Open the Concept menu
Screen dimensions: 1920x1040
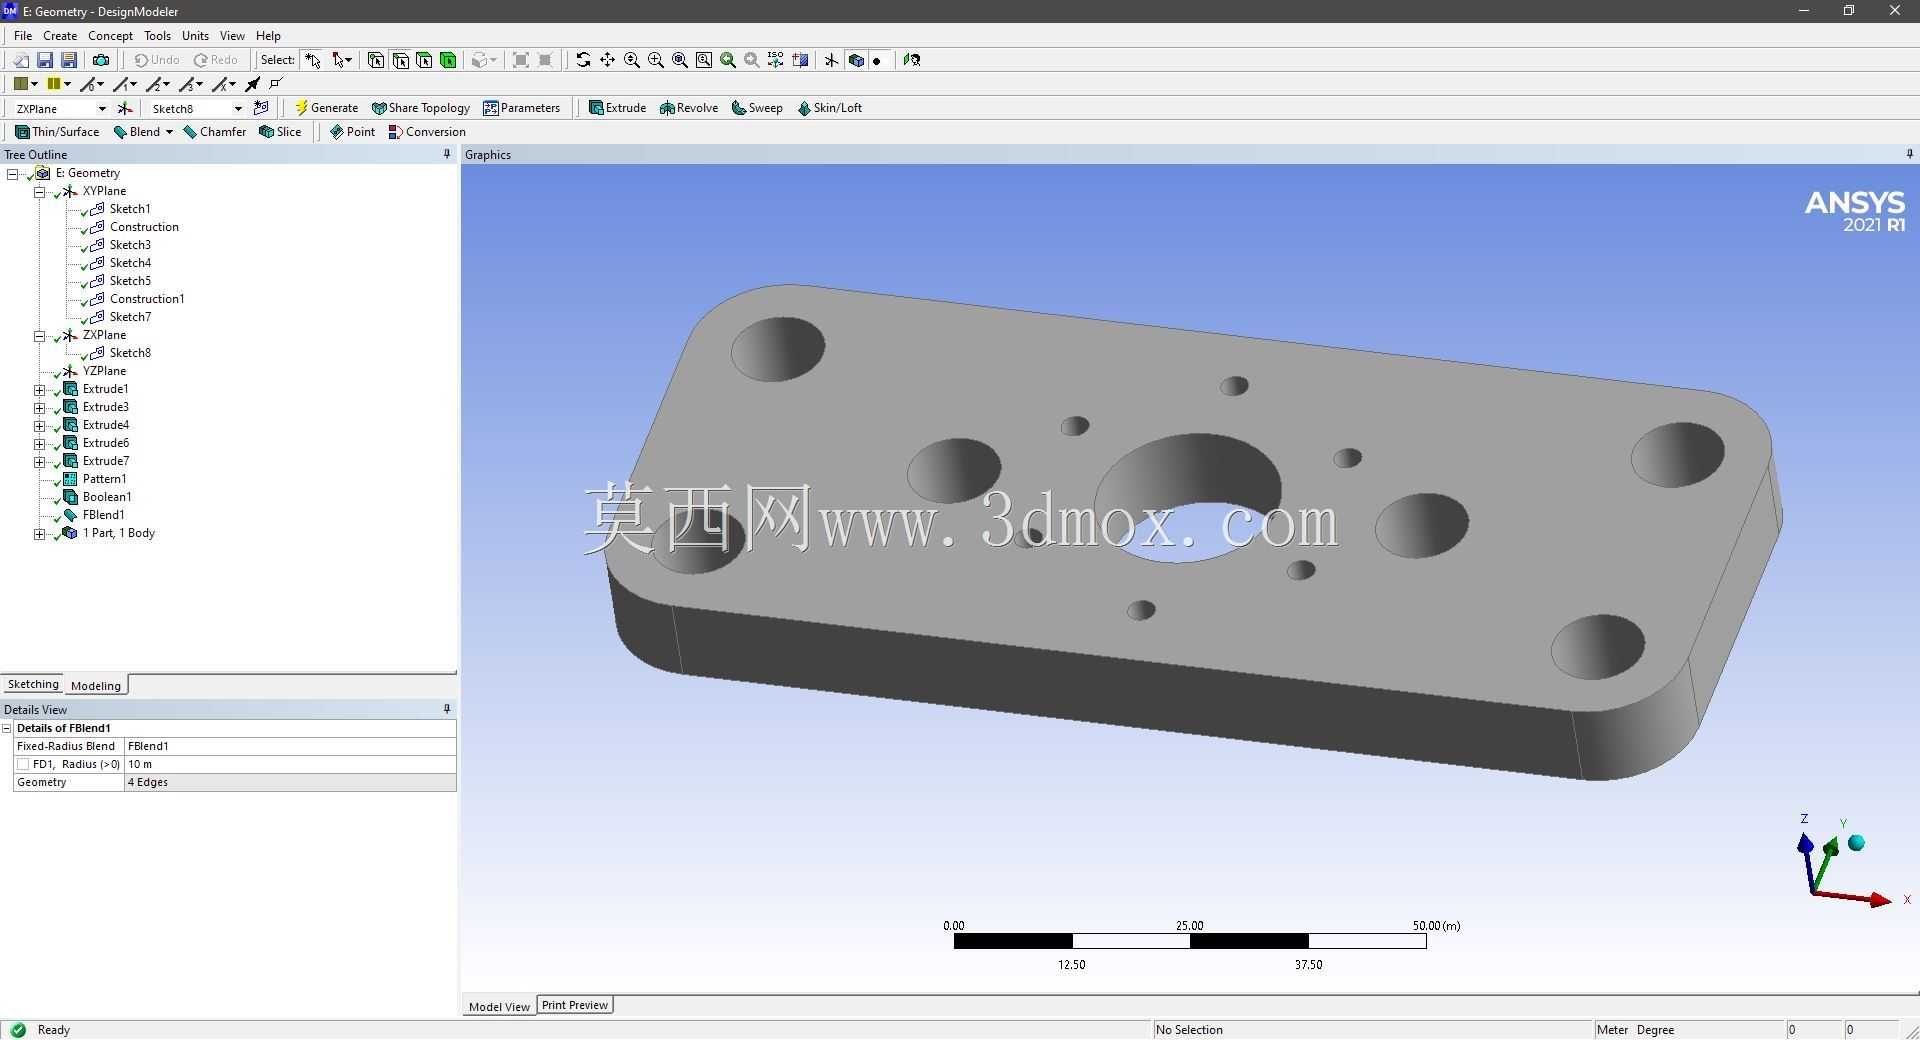pyautogui.click(x=110, y=35)
